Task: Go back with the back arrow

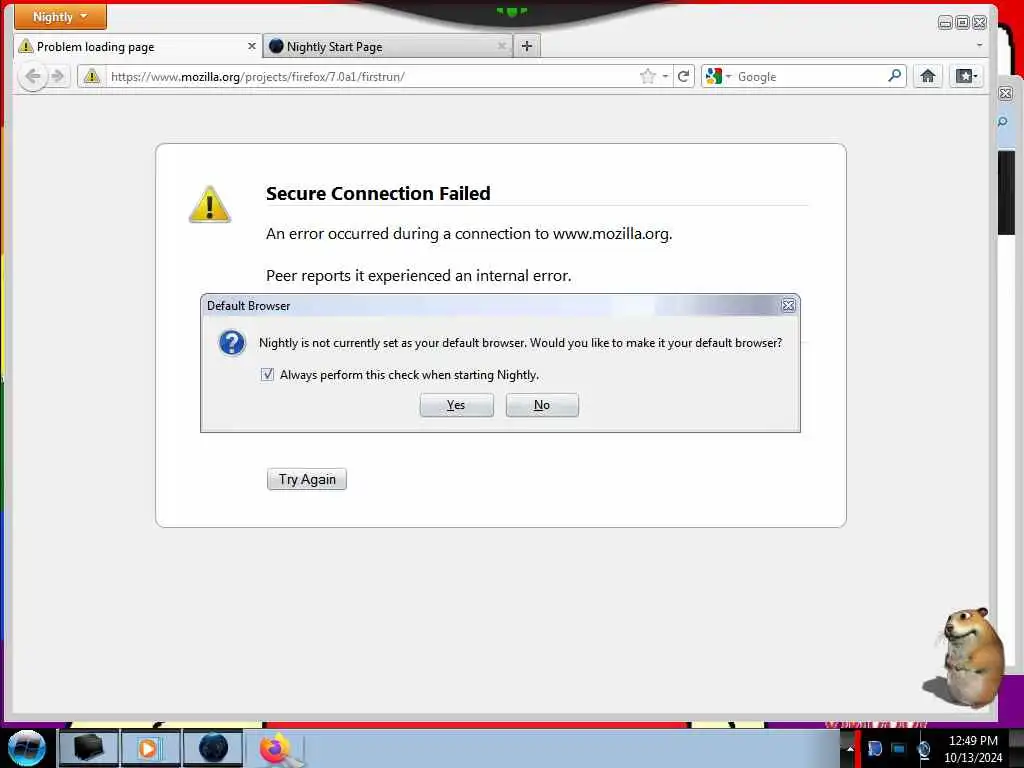Action: (x=33, y=76)
